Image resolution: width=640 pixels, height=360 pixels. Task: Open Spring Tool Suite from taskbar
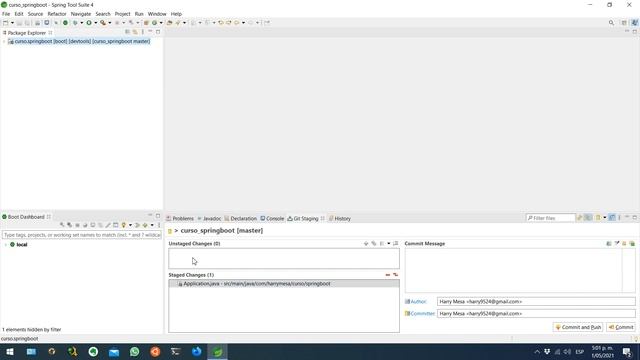(x=217, y=351)
